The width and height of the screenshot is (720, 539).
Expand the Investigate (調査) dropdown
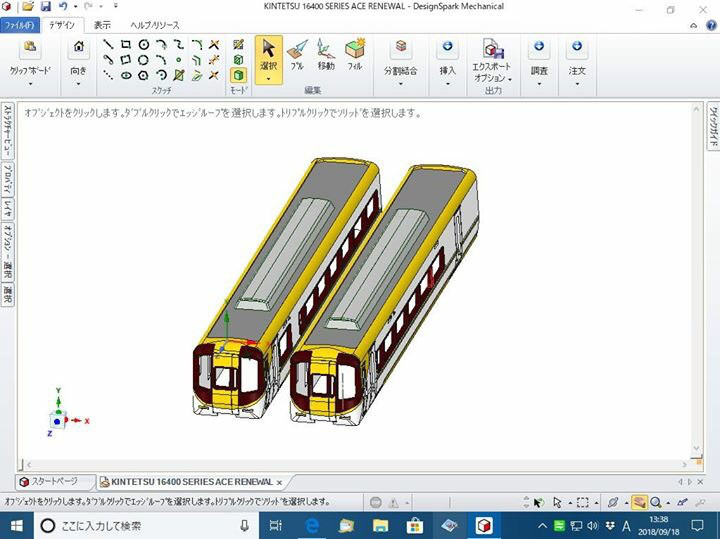(539, 84)
